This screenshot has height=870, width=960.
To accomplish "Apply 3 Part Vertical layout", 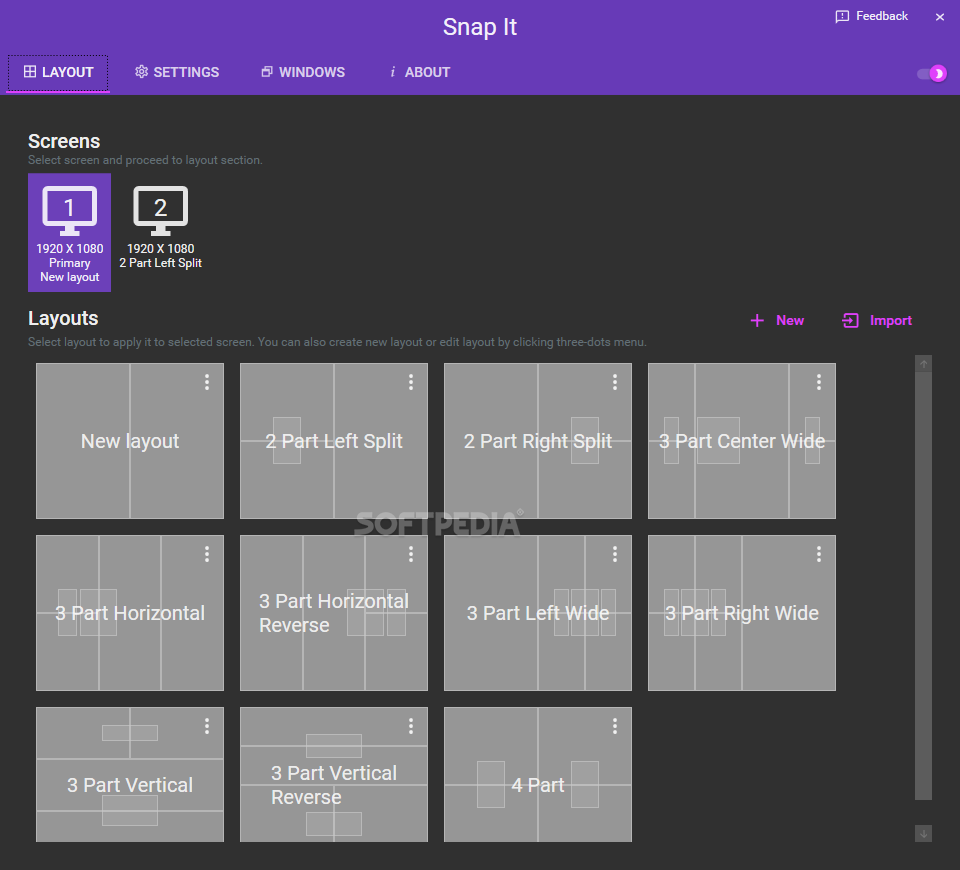I will [130, 774].
